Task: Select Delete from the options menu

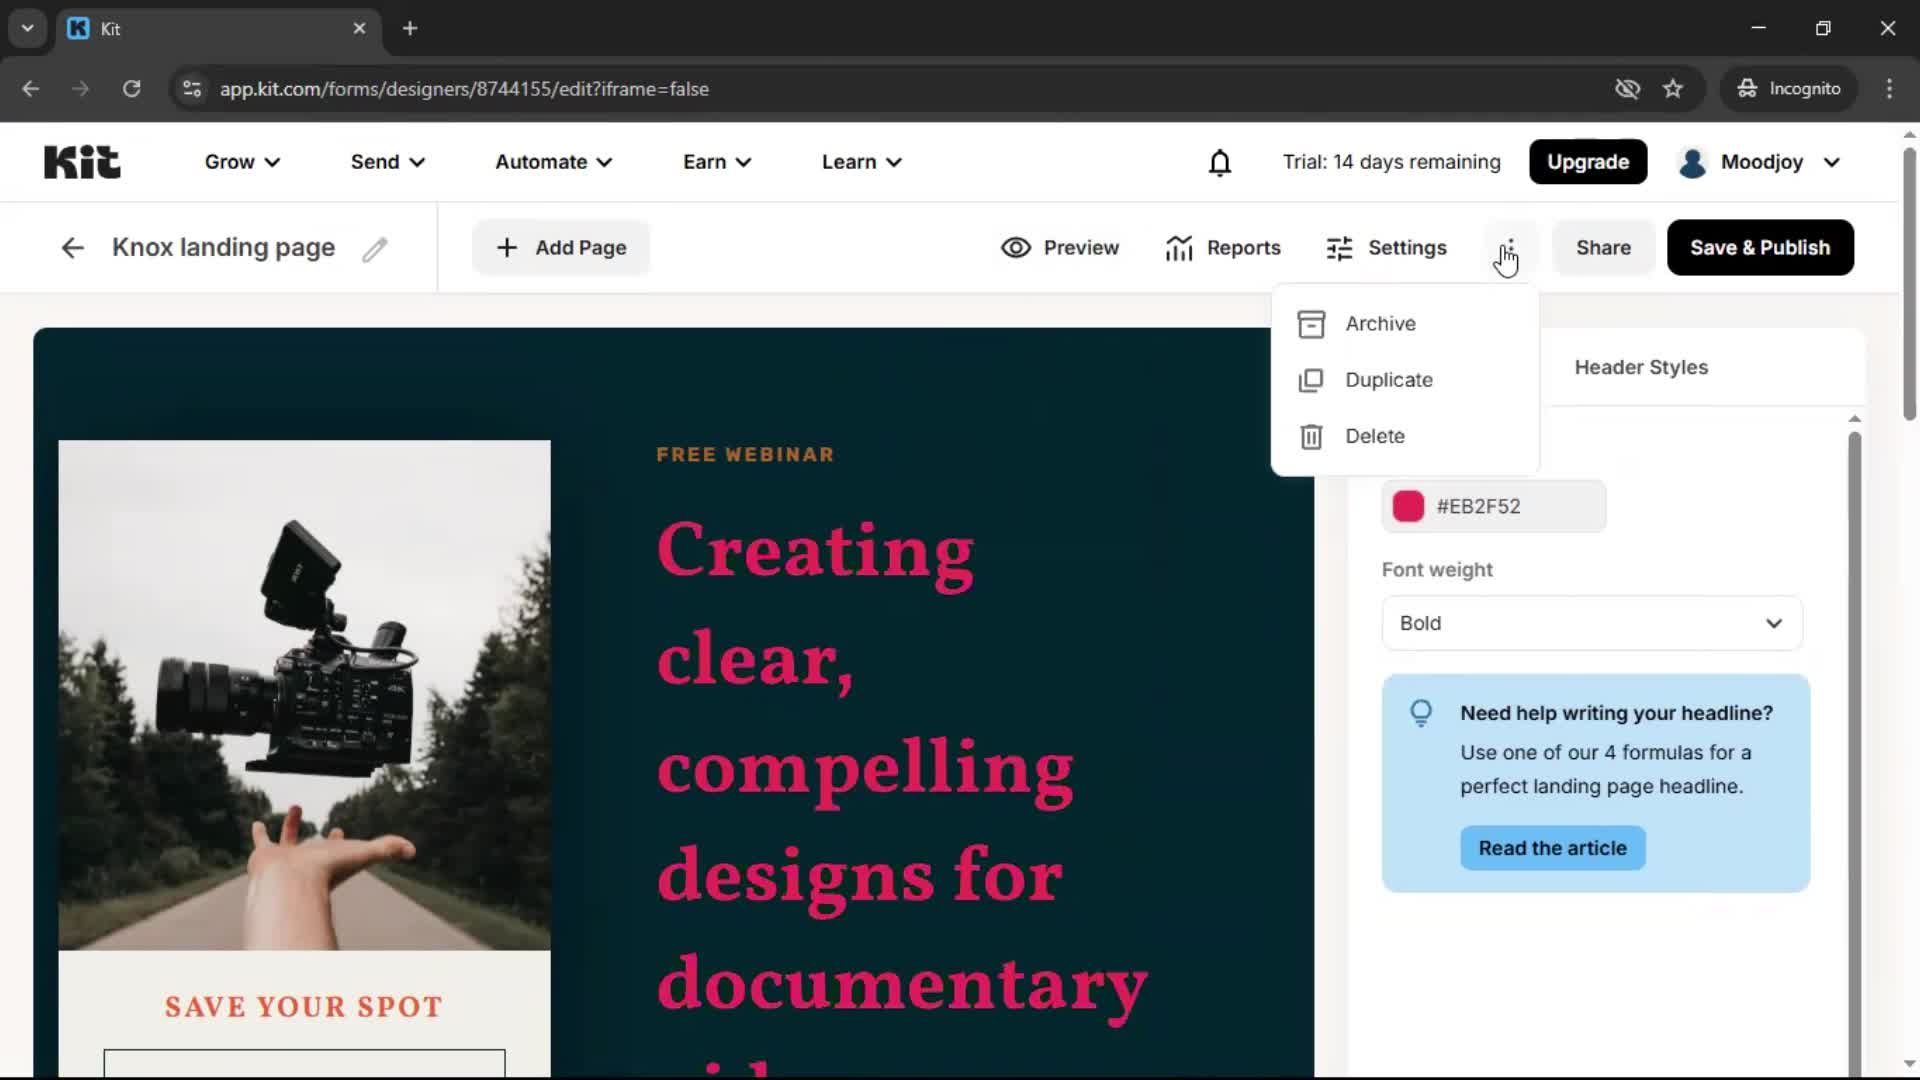Action: [1373, 436]
